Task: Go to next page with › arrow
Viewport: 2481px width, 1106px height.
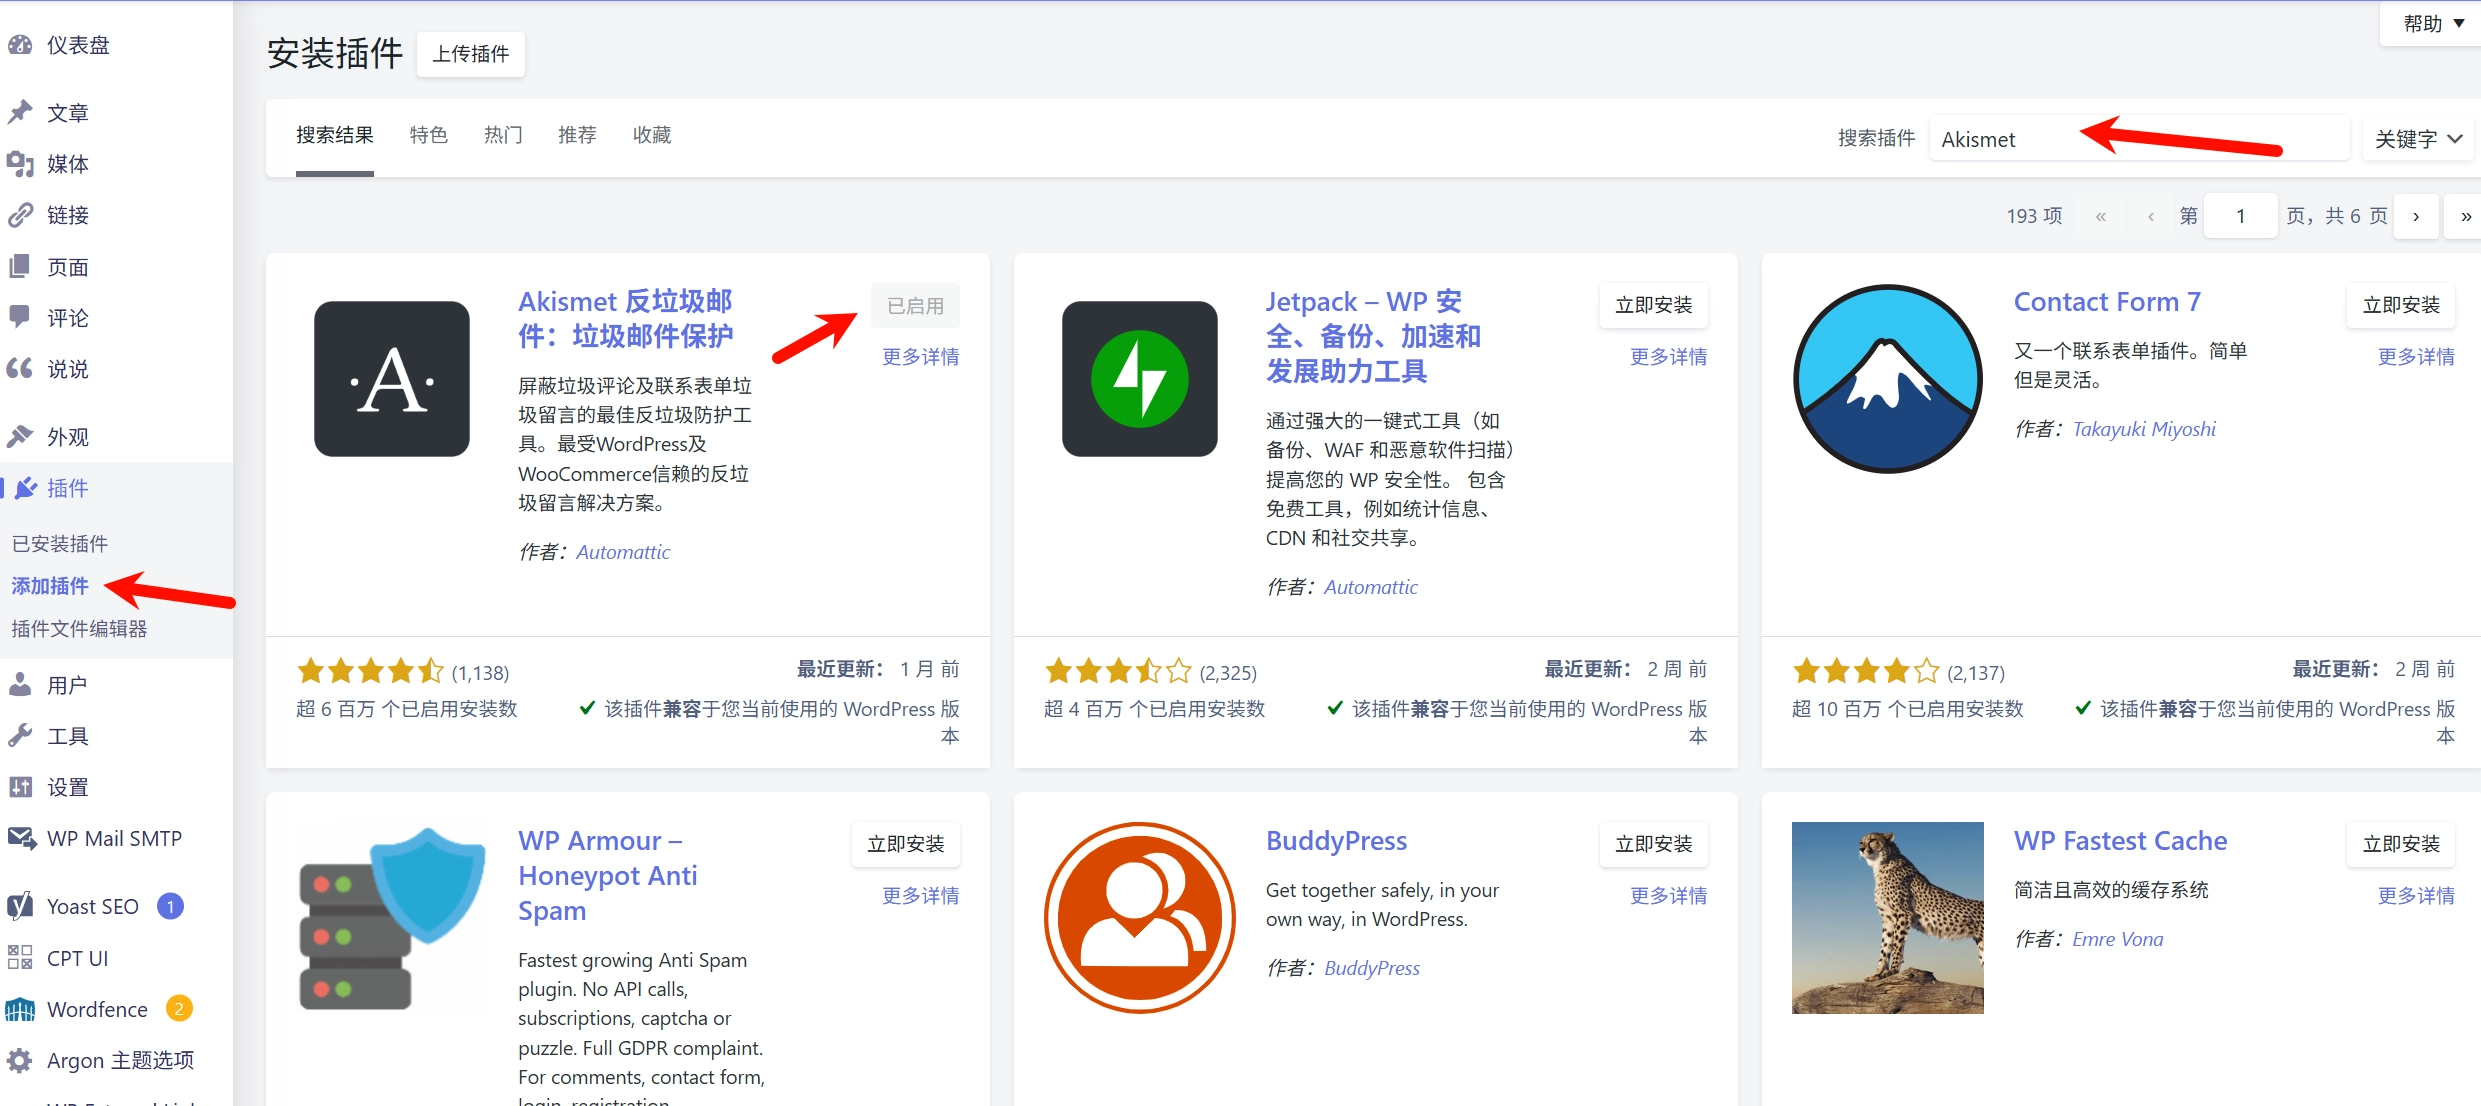Action: click(x=2416, y=216)
